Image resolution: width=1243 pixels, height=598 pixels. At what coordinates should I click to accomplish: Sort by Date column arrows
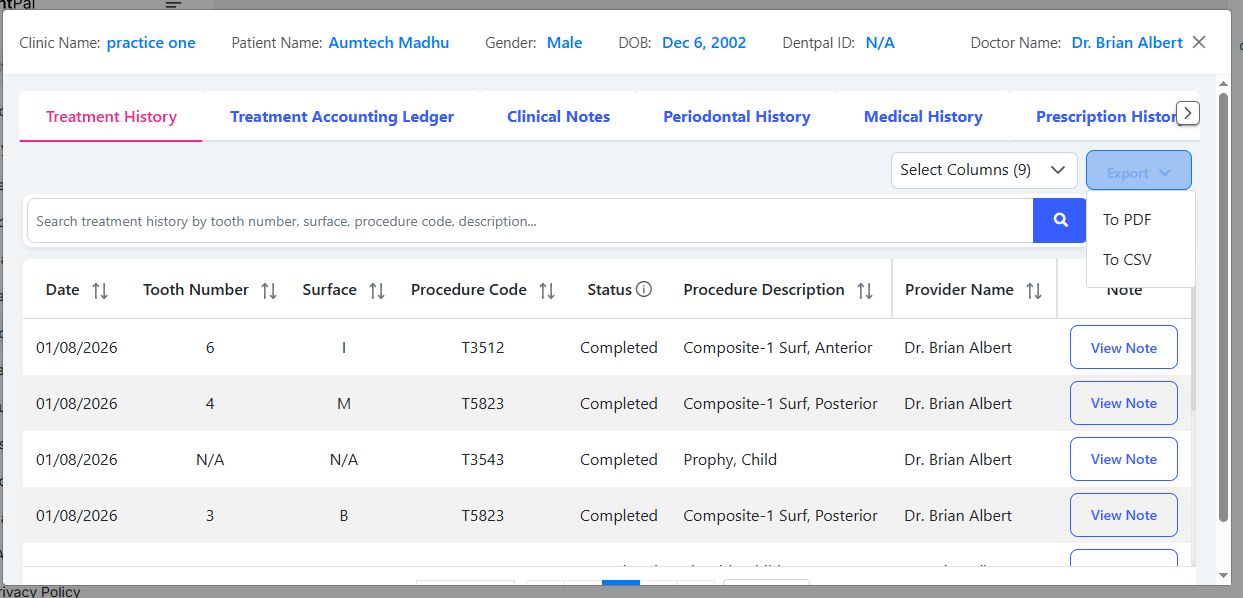[100, 291]
